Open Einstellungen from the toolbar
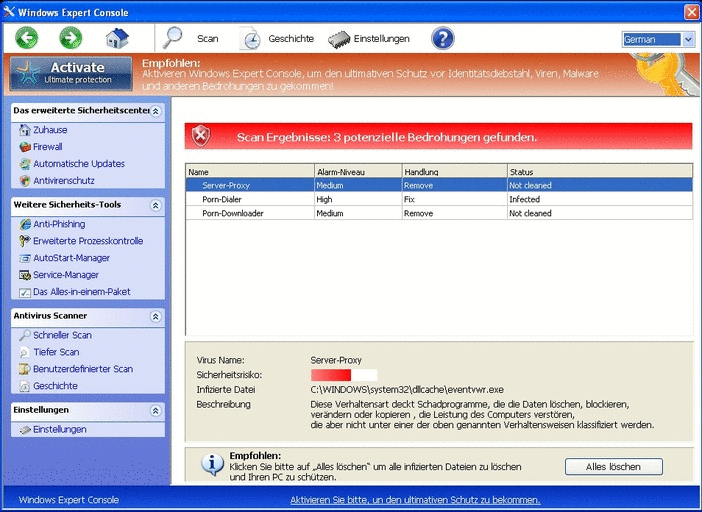 381,39
